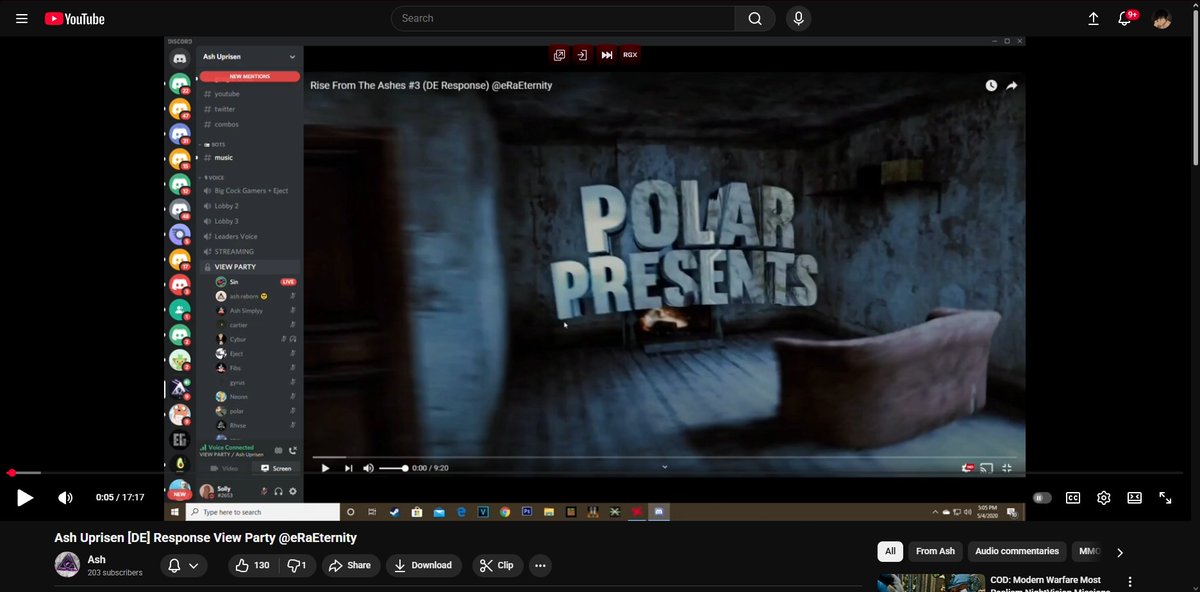Collapse the BOTS category in Discord

point(213,144)
